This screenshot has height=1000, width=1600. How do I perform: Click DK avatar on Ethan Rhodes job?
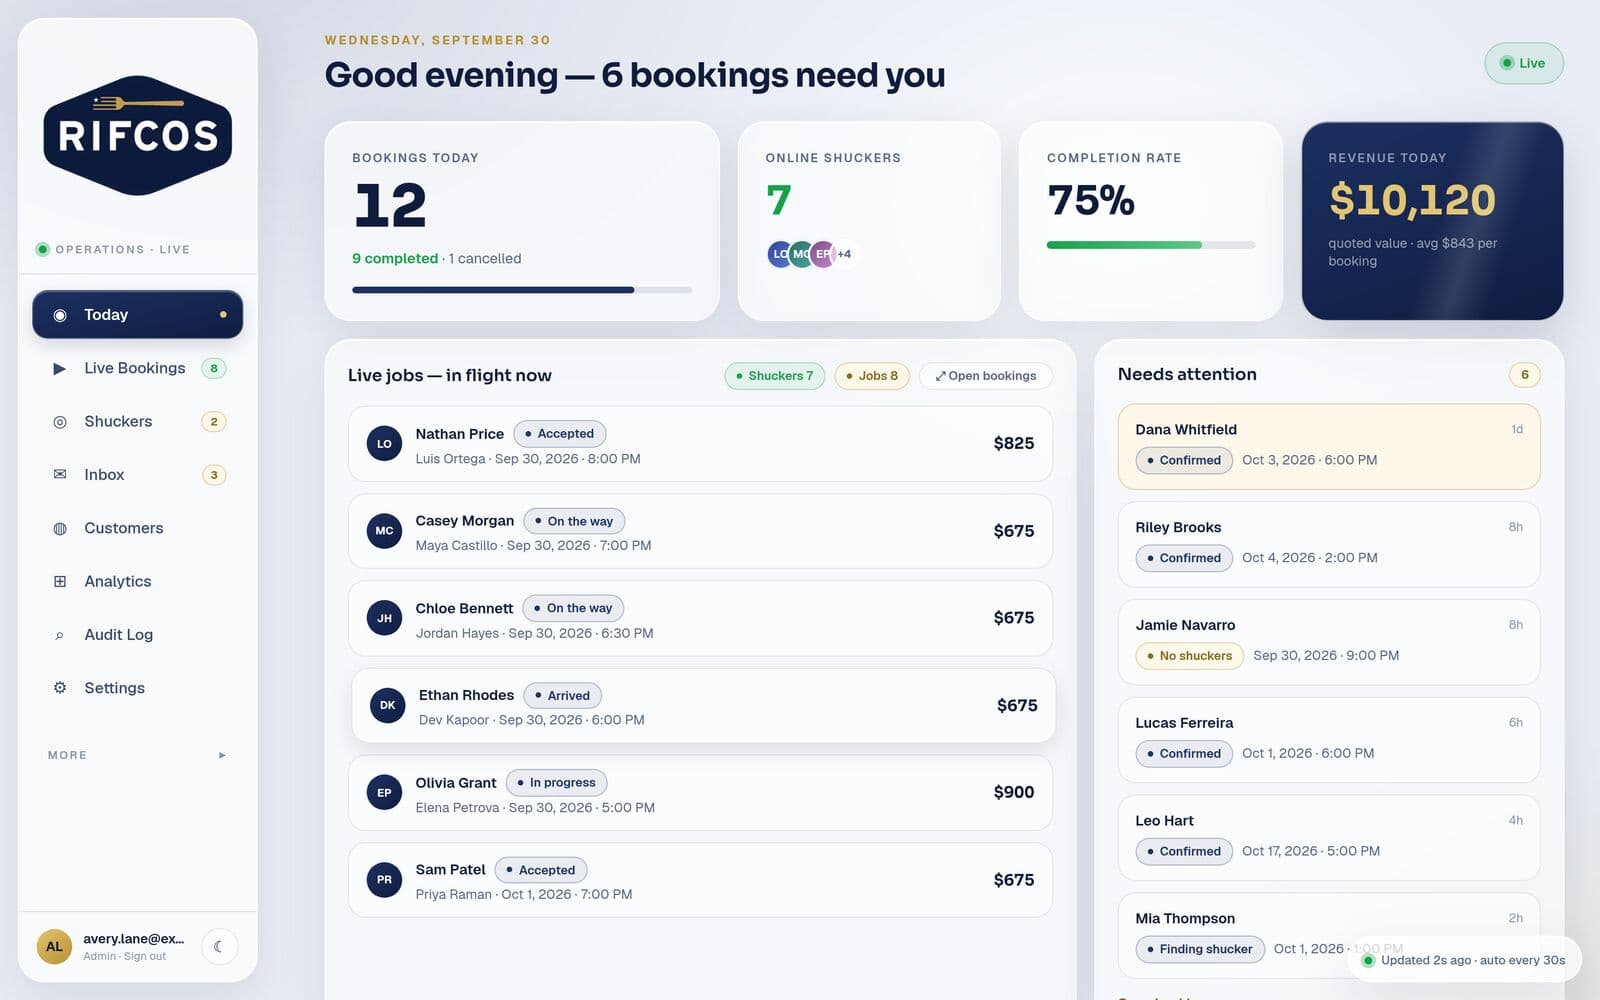click(x=388, y=705)
